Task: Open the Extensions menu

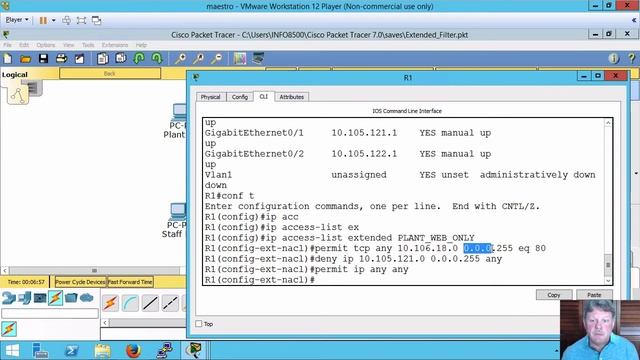Action: tap(115, 45)
